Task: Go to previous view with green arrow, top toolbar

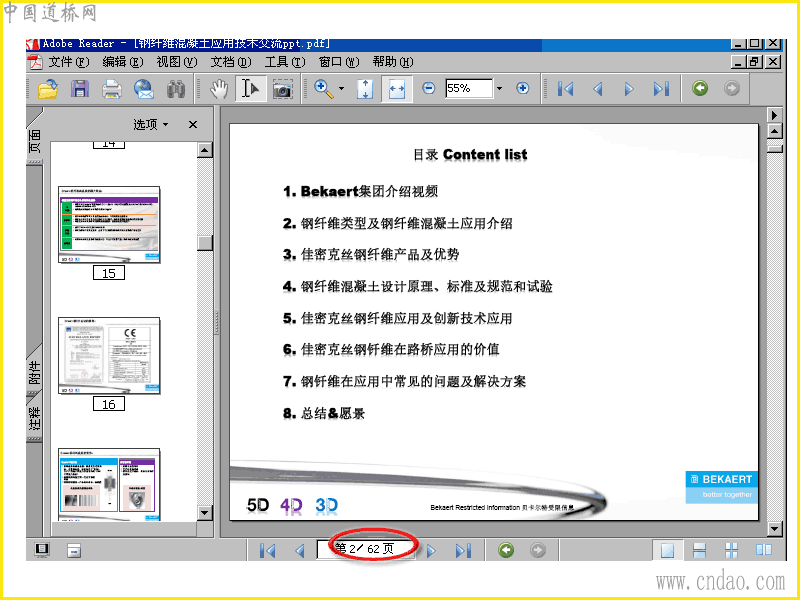Action: 700,88
